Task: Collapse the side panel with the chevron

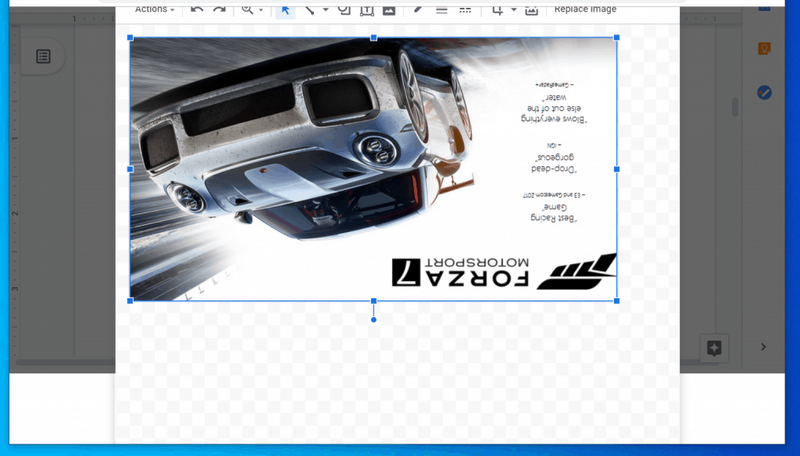Action: tap(763, 347)
